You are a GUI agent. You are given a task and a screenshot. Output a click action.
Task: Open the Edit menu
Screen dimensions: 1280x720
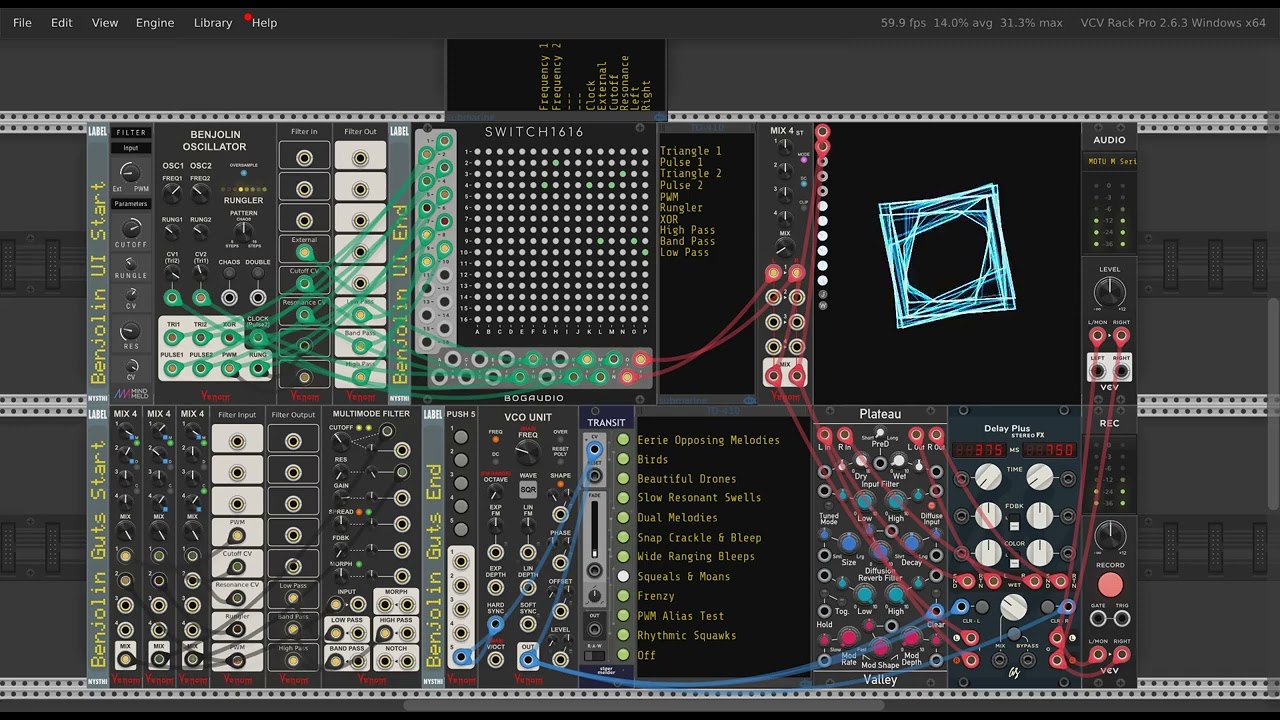[62, 22]
